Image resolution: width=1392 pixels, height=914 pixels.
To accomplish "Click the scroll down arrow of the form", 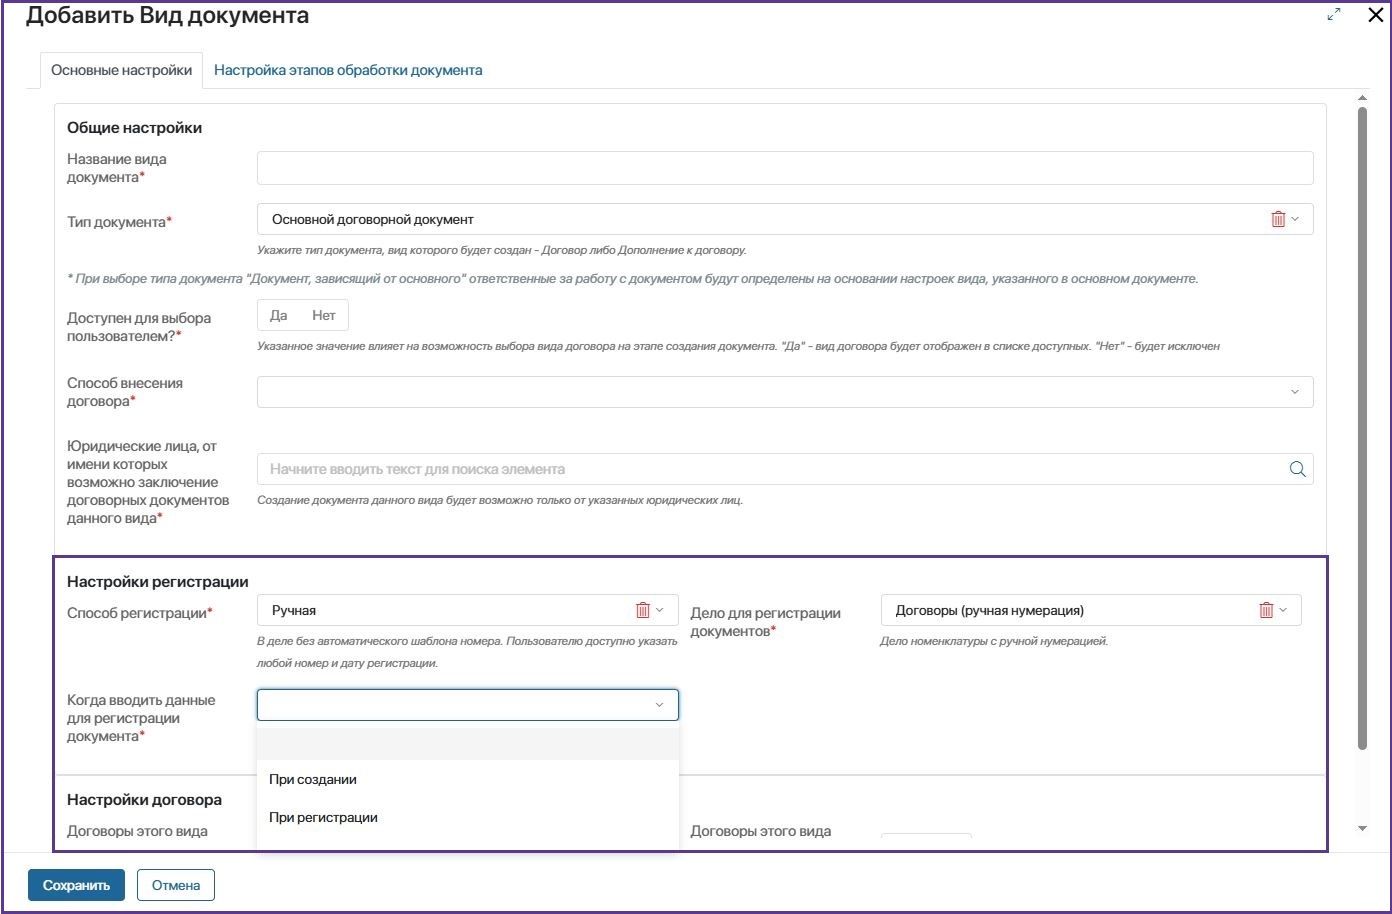I will pos(1361,828).
